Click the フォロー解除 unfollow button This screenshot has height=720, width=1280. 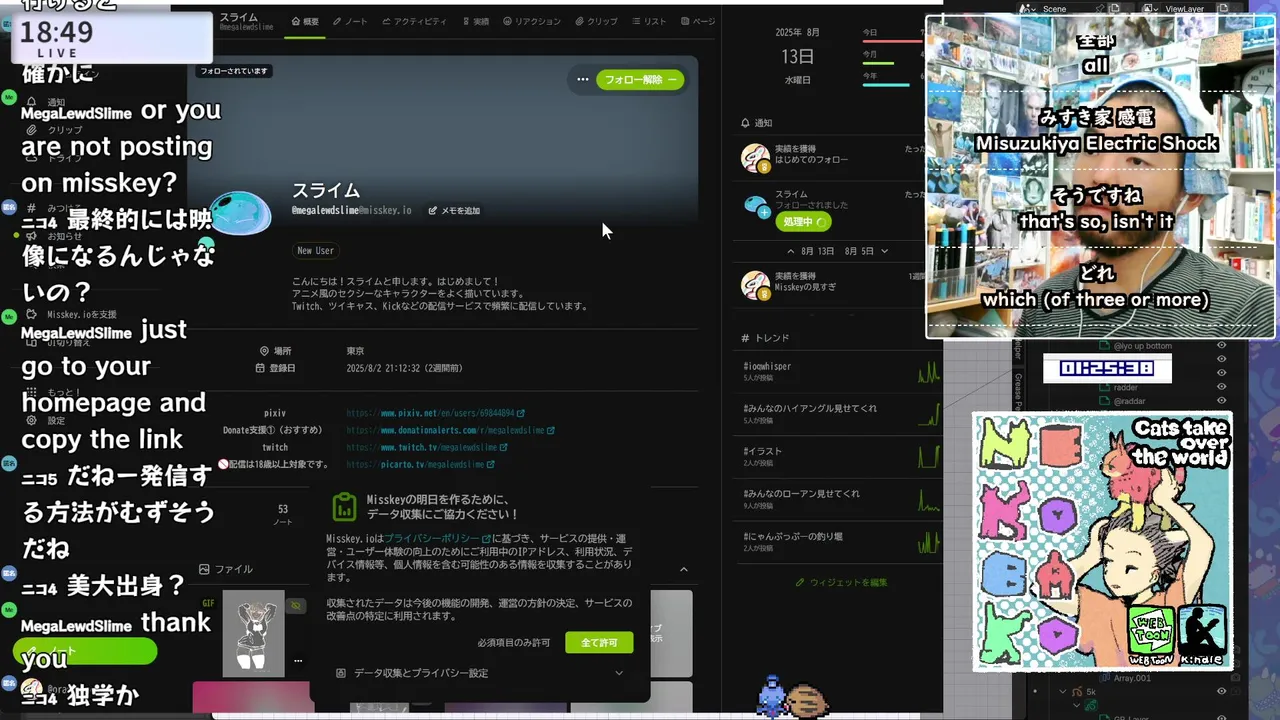640,80
